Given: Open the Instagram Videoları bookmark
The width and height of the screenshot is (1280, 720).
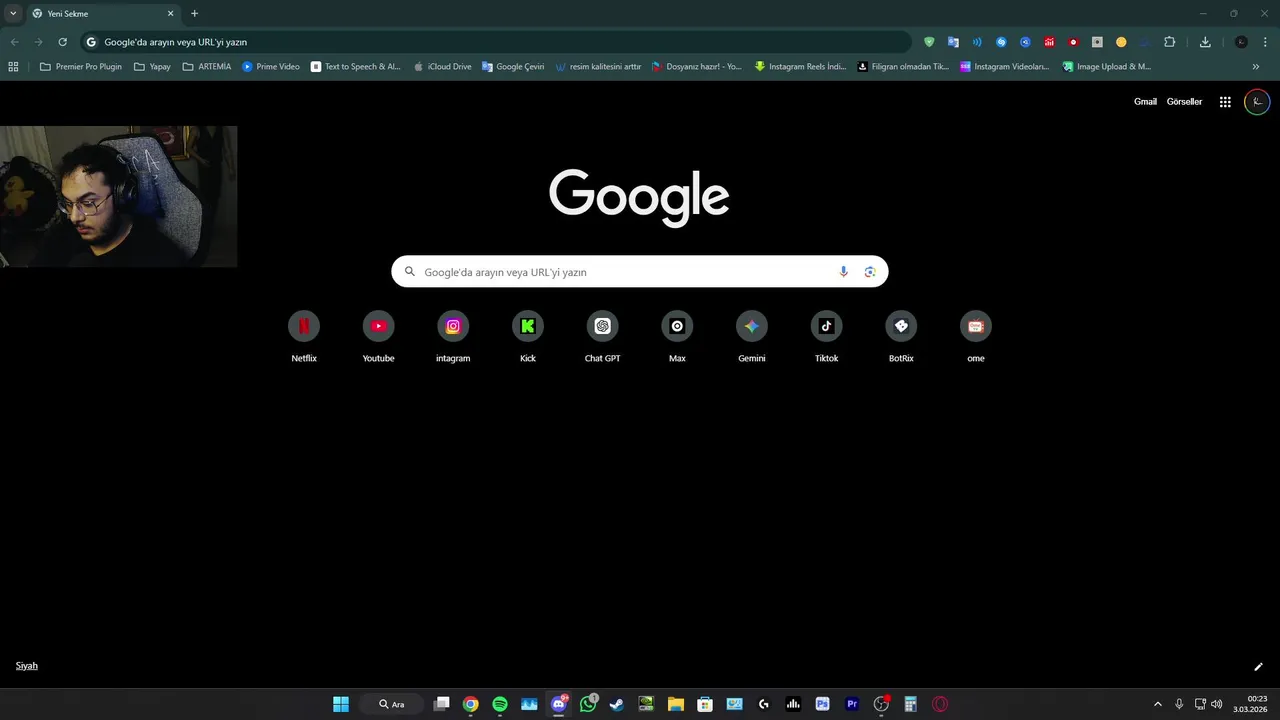Looking at the screenshot, I should (1005, 67).
